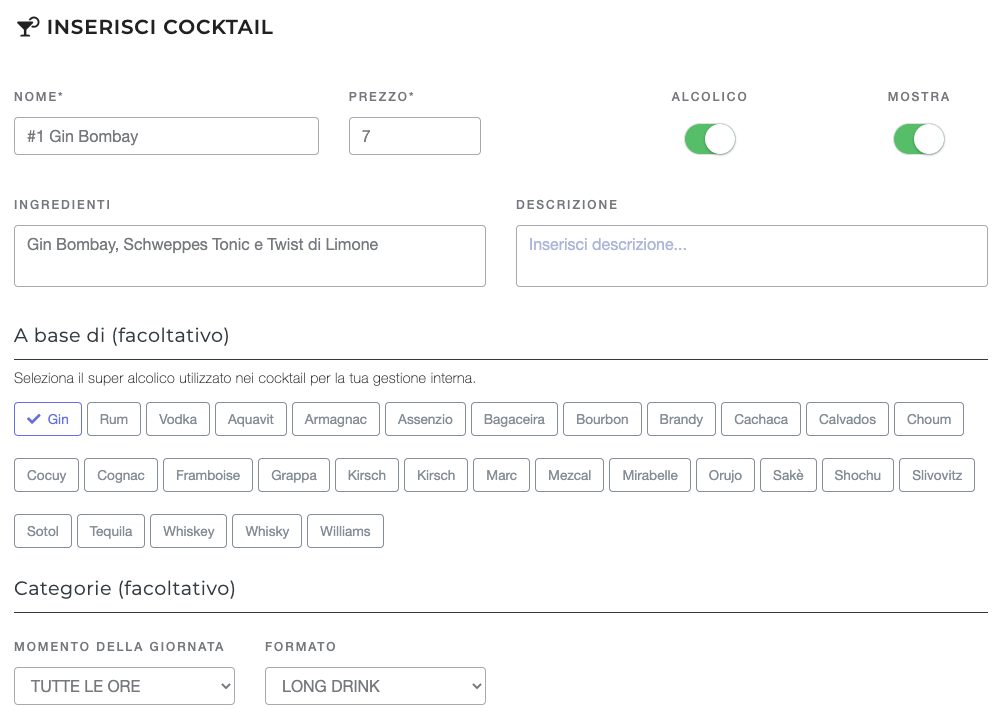Click the cocktail glass icon in header
Screen dimensions: 1003x717
click(x=28, y=27)
